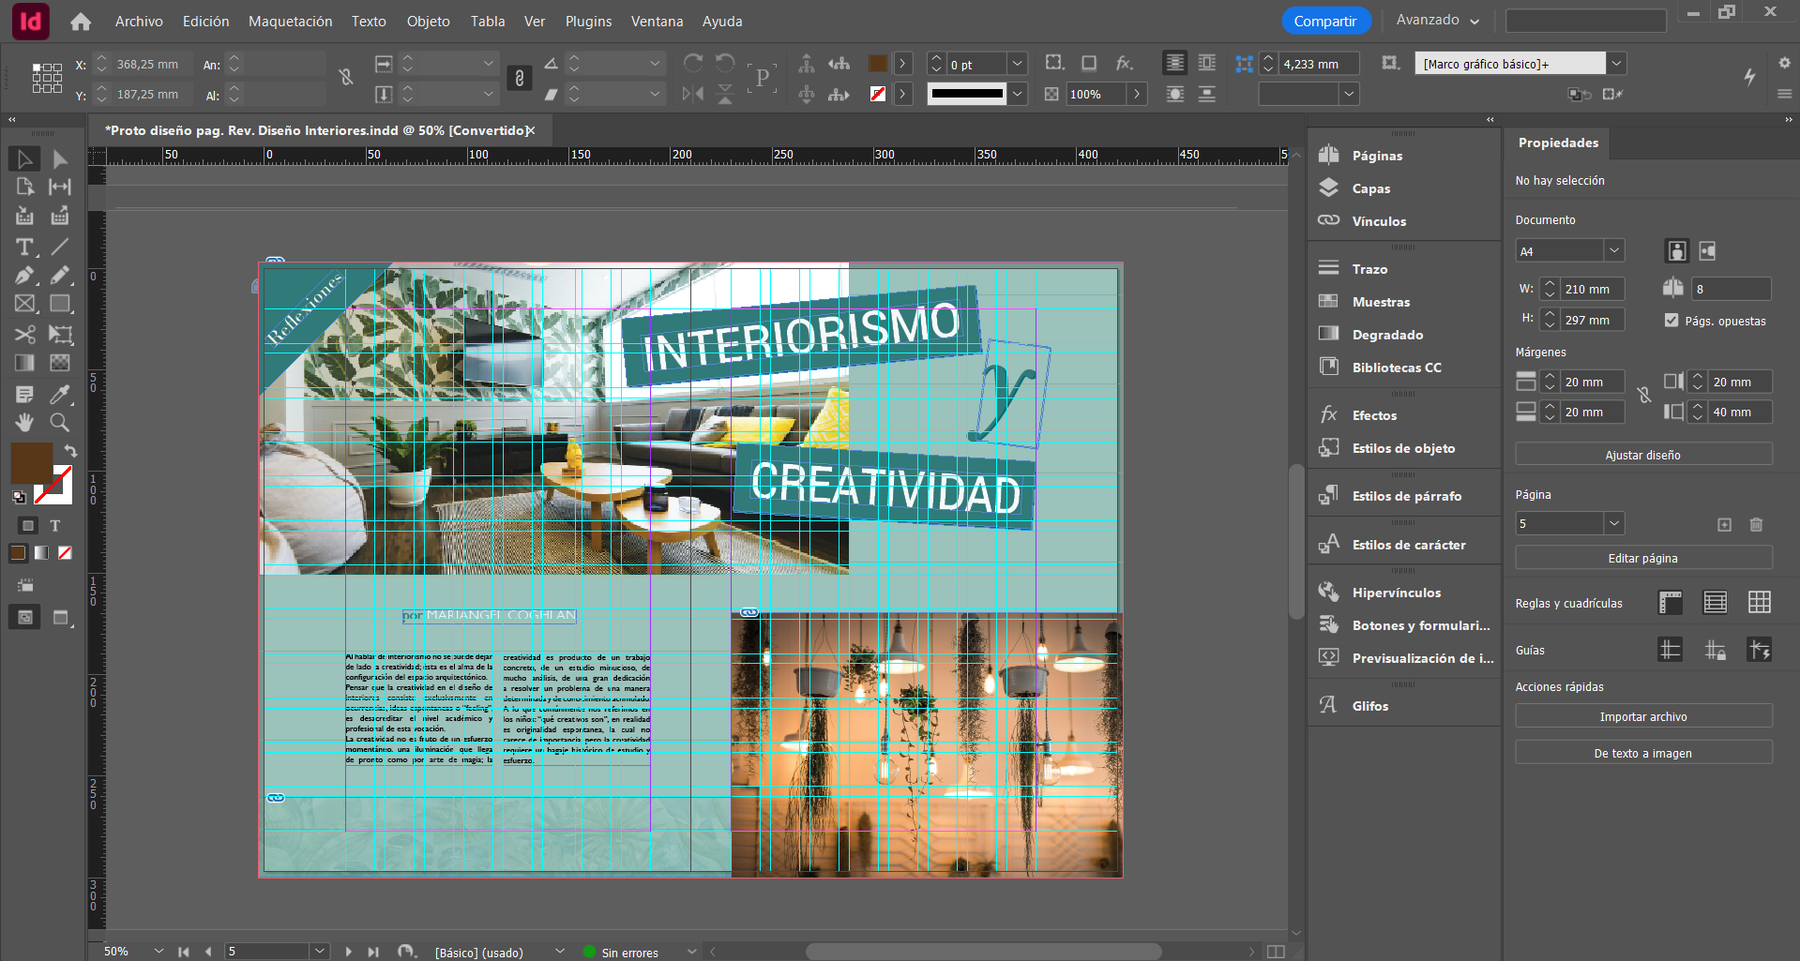Click the document width 210 mm field
Image resolution: width=1800 pixels, height=961 pixels.
tap(1591, 289)
